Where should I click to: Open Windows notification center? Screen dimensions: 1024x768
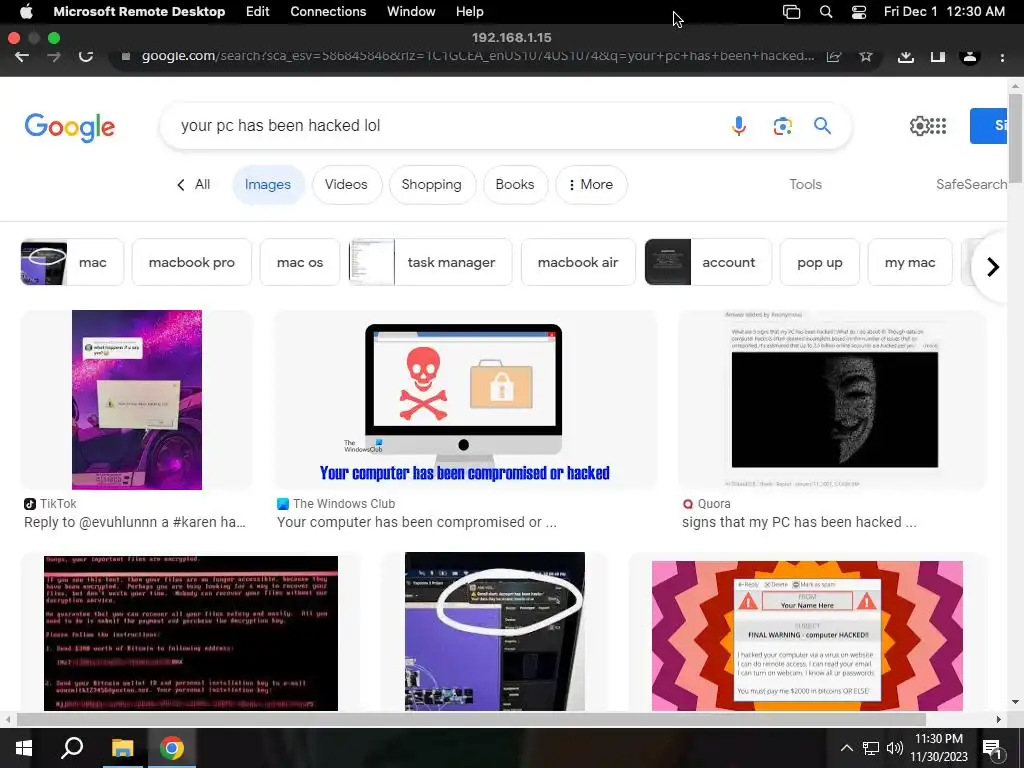click(x=992, y=748)
